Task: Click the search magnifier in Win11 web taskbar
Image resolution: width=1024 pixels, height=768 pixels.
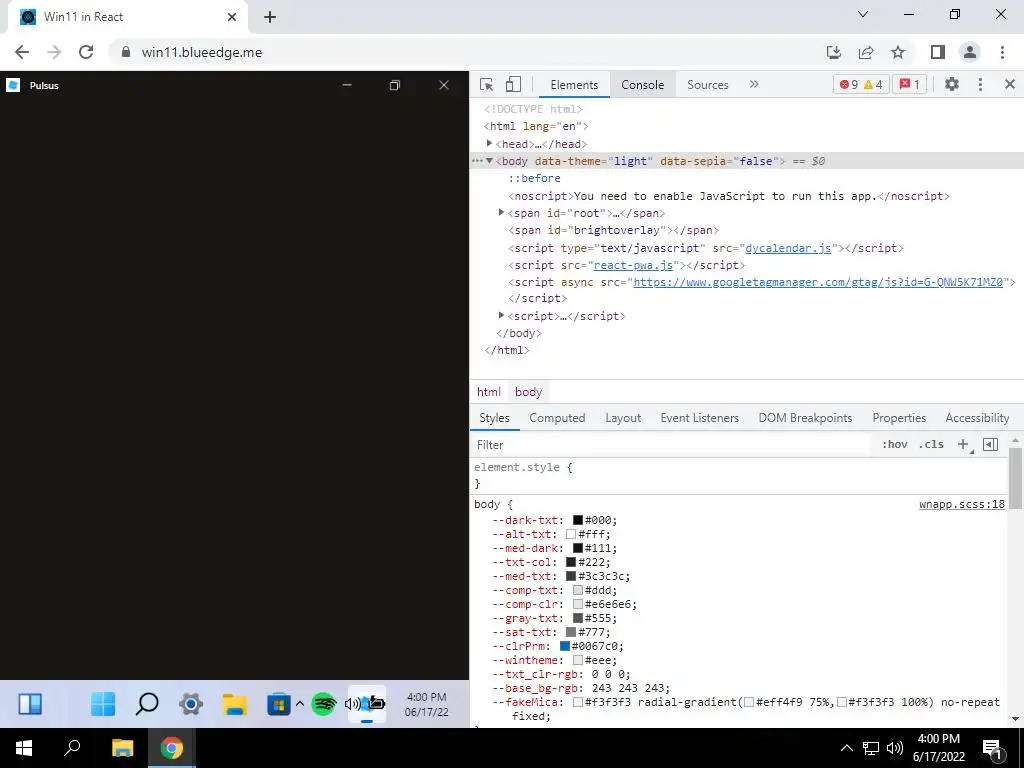Action: pos(147,703)
